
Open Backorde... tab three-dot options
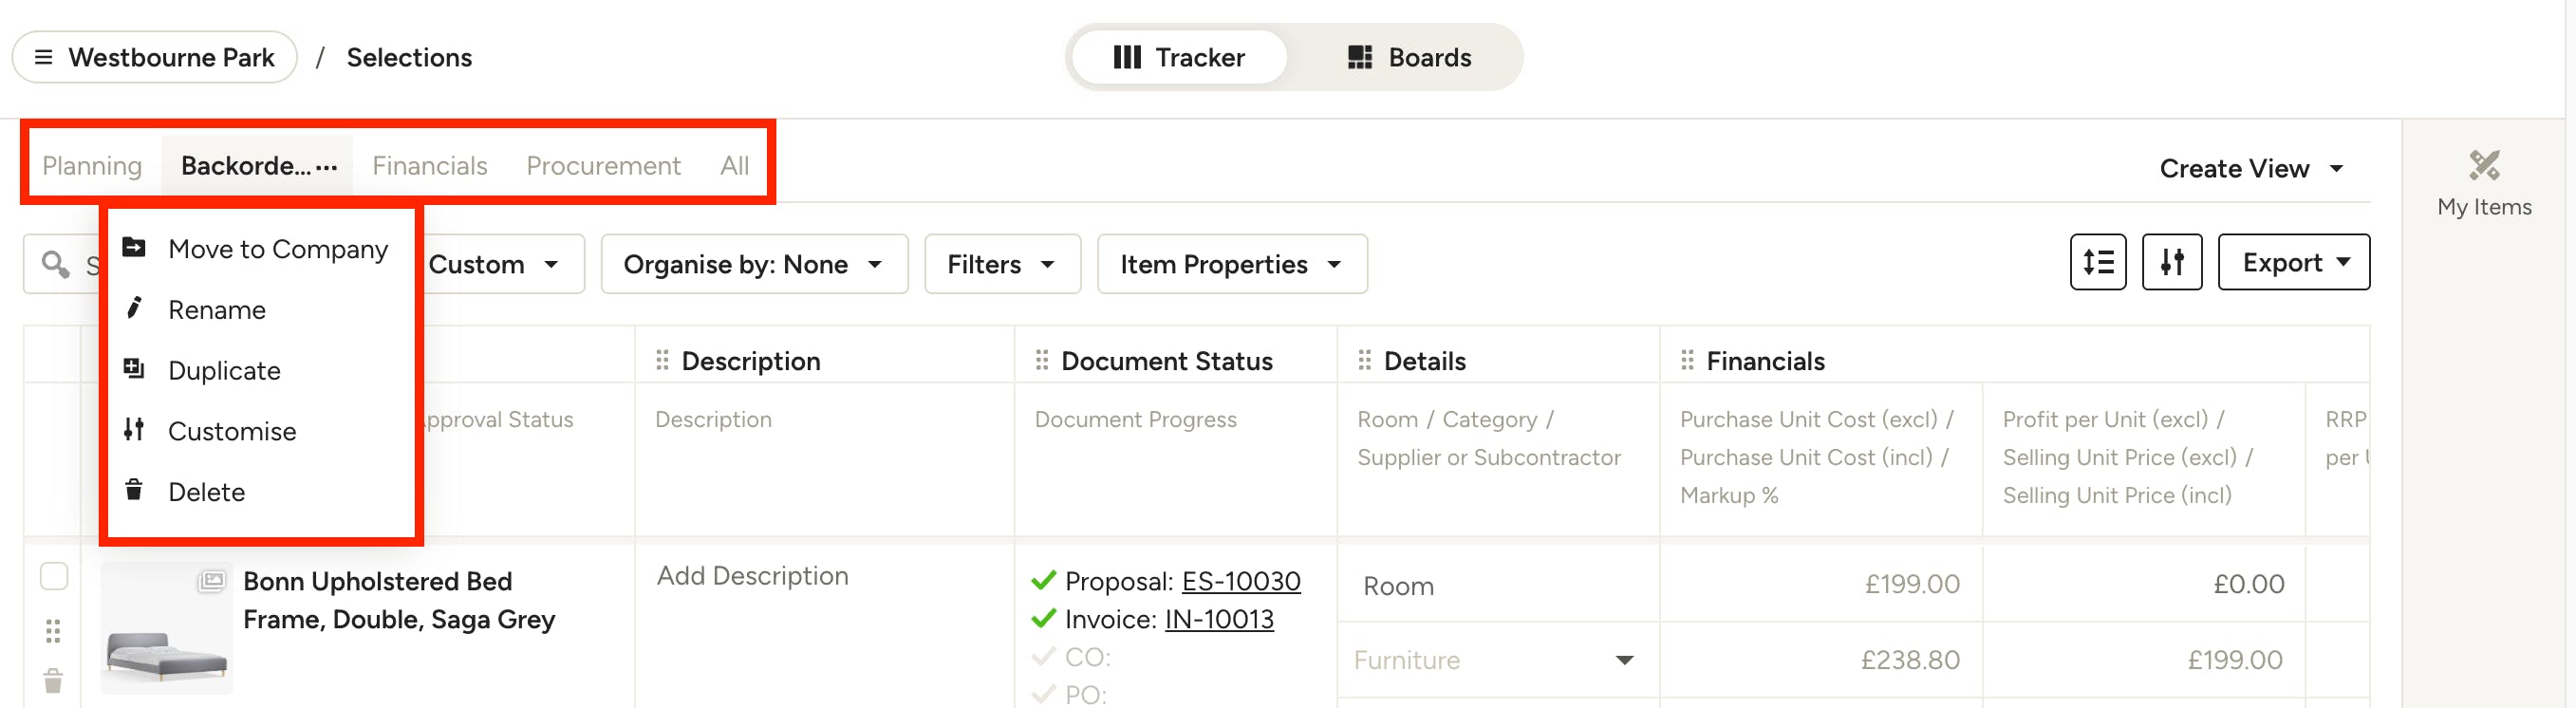pyautogui.click(x=326, y=167)
